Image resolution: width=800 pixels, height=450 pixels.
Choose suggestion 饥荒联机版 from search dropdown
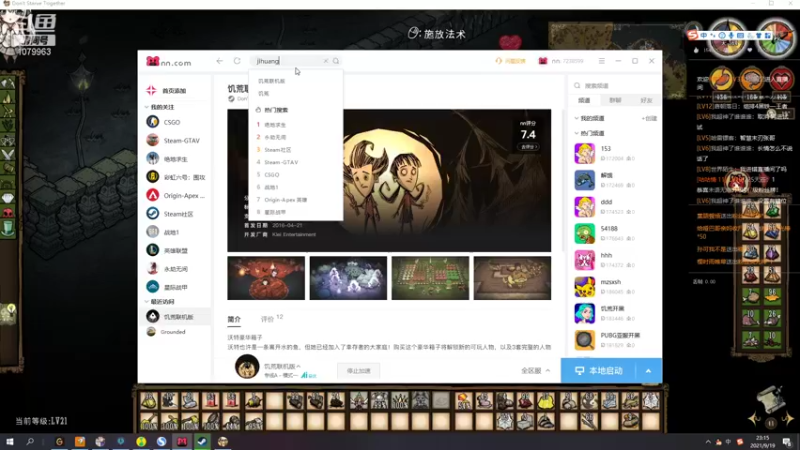tap(271, 81)
